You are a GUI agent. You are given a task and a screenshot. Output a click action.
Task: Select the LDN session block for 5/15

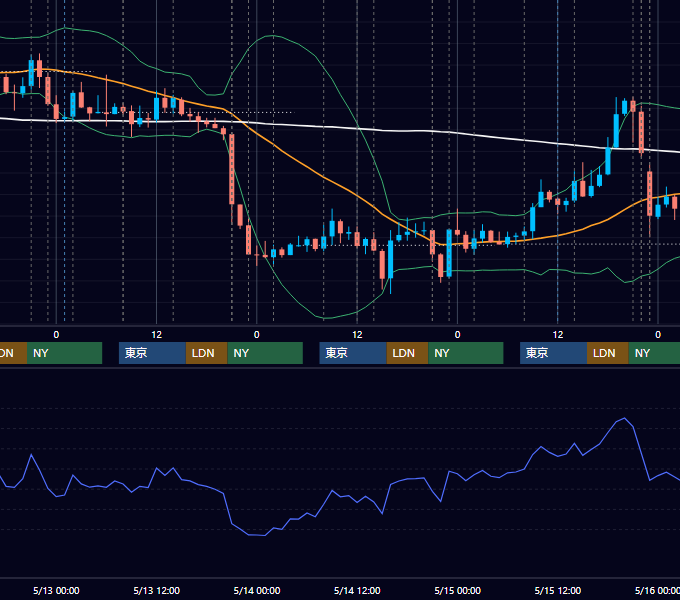[x=608, y=353]
